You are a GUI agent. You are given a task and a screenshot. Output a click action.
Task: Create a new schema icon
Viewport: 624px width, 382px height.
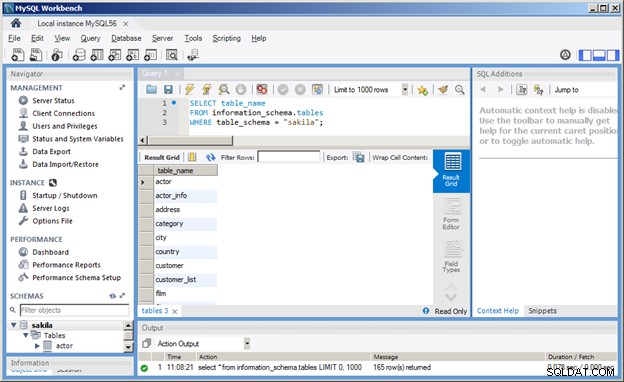click(x=79, y=55)
